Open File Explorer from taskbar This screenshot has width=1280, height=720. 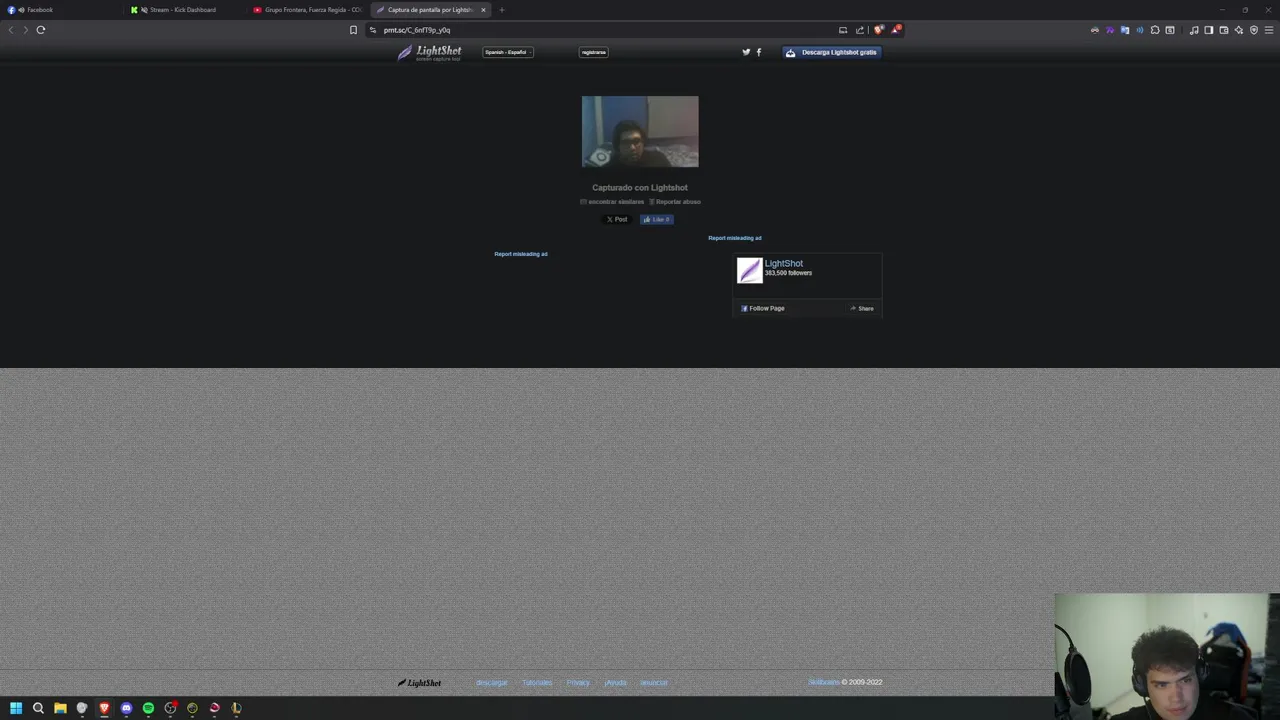tap(60, 708)
